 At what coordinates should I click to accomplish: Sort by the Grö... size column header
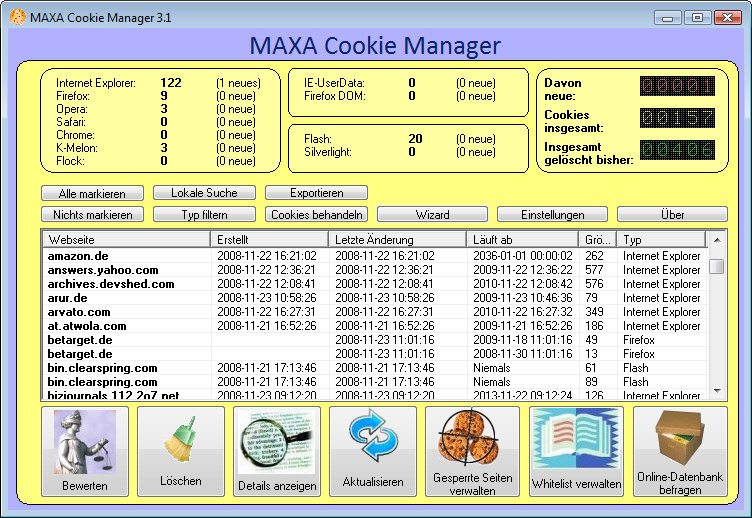(598, 239)
